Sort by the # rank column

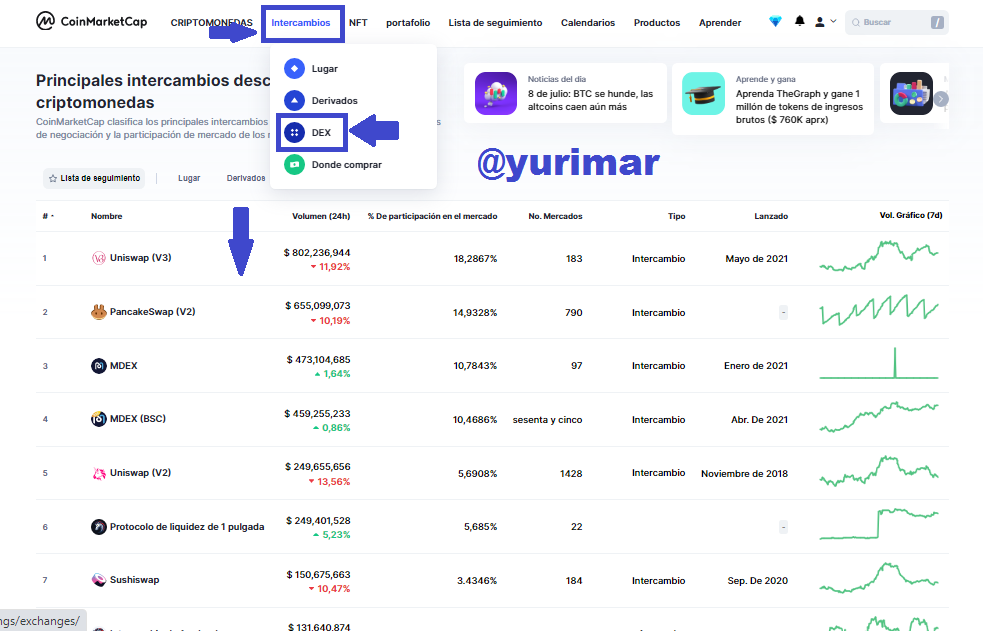tap(48, 216)
